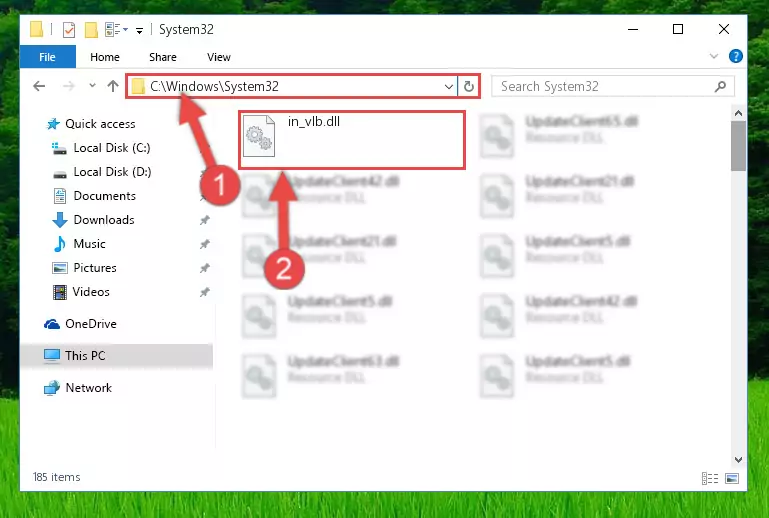Select Network in the sidebar
This screenshot has height=518, width=769.
tap(89, 388)
